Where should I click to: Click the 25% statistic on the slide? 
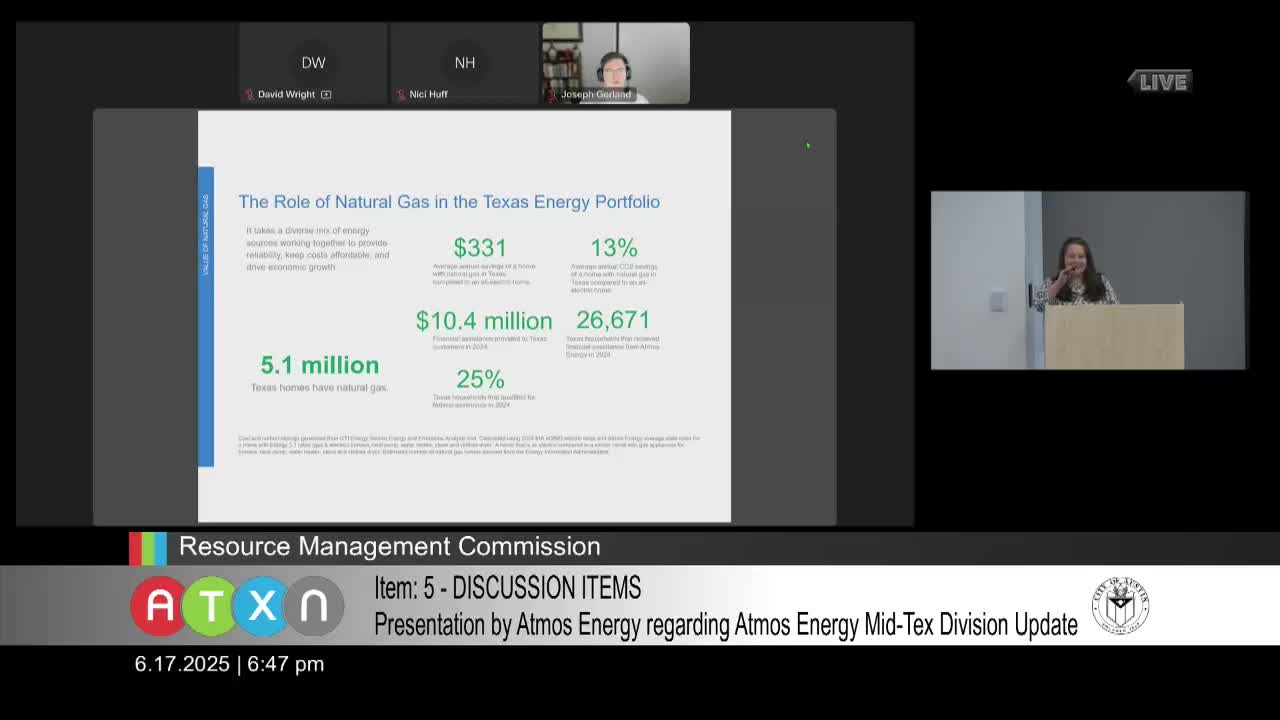point(480,380)
